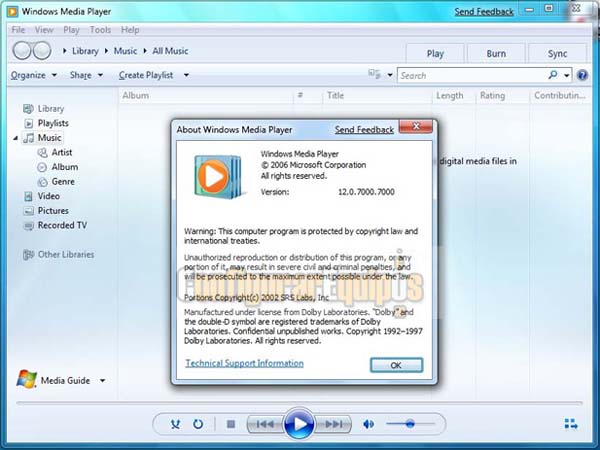Click the Library icon in sidebar
Viewport: 600px width, 450px height.
click(x=28, y=109)
